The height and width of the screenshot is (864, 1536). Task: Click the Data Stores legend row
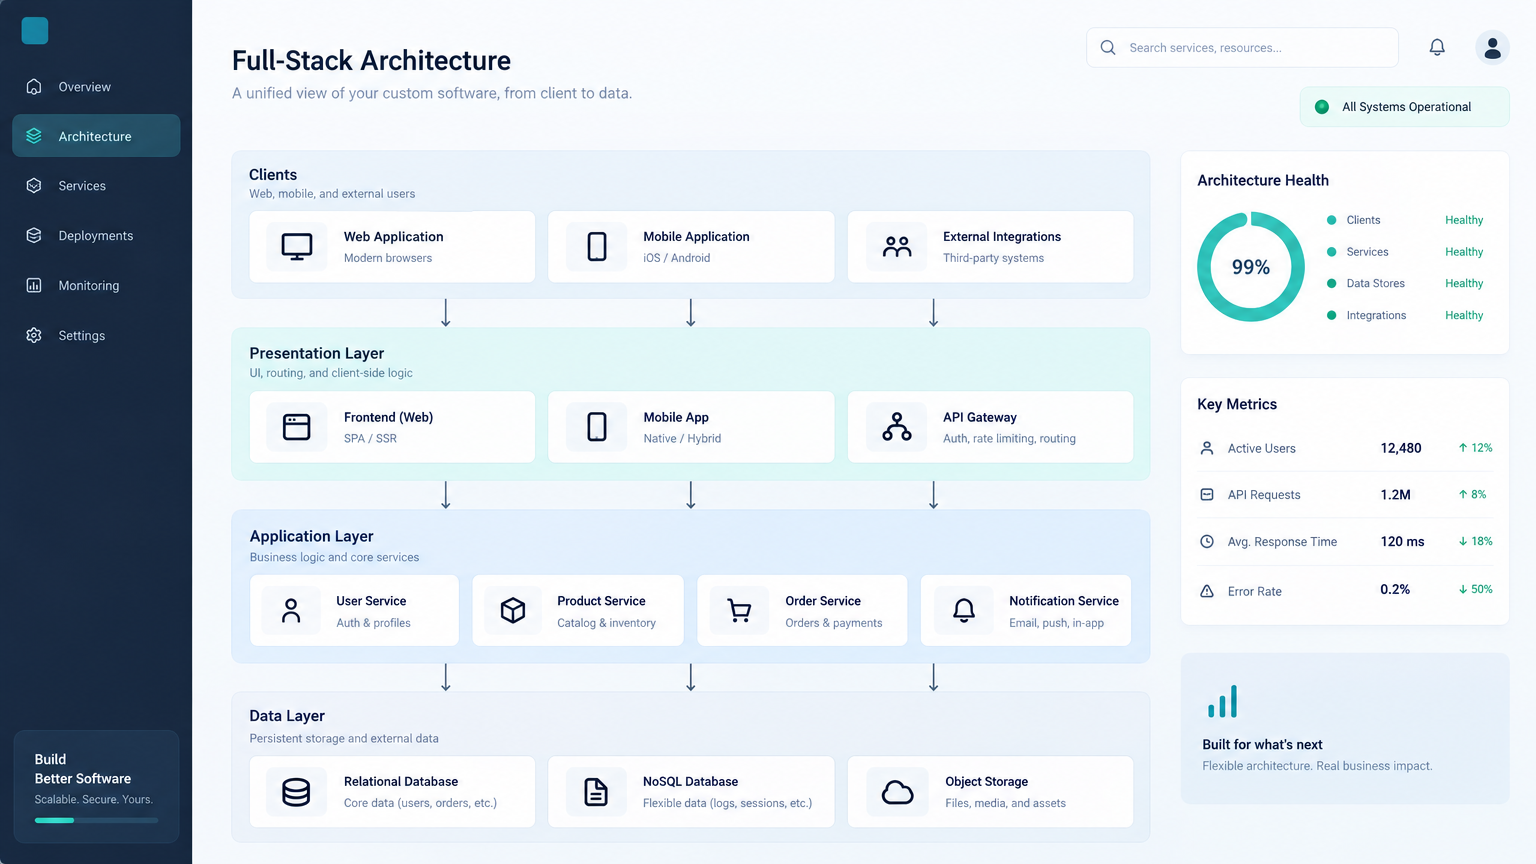pyautogui.click(x=1405, y=284)
